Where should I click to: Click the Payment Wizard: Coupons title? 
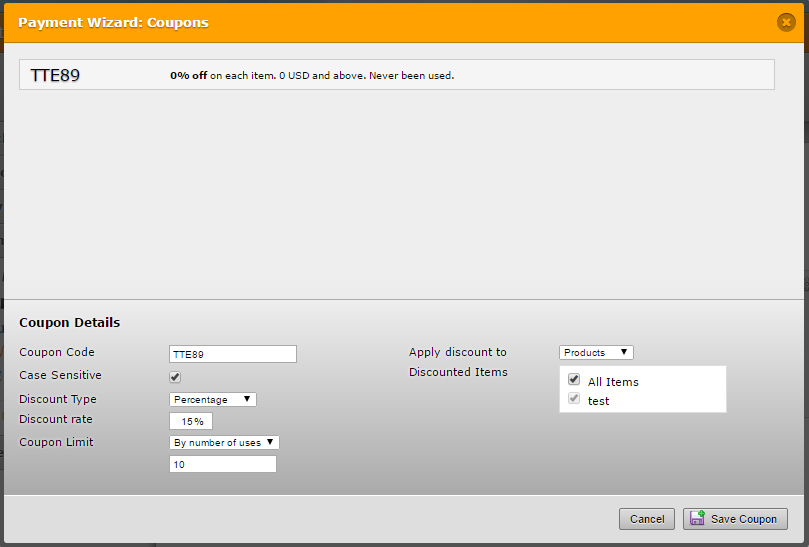tap(113, 22)
